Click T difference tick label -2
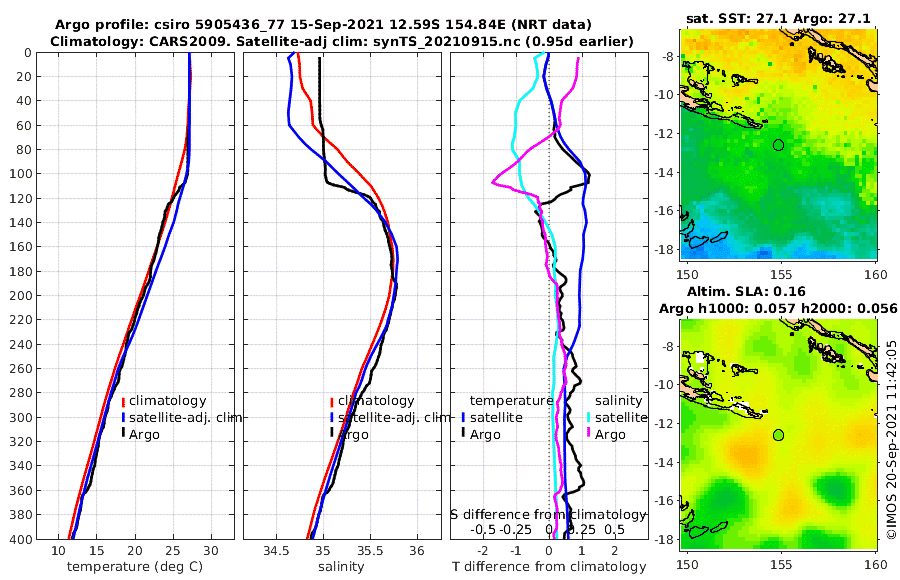This screenshot has height=580, width=900. [483, 550]
